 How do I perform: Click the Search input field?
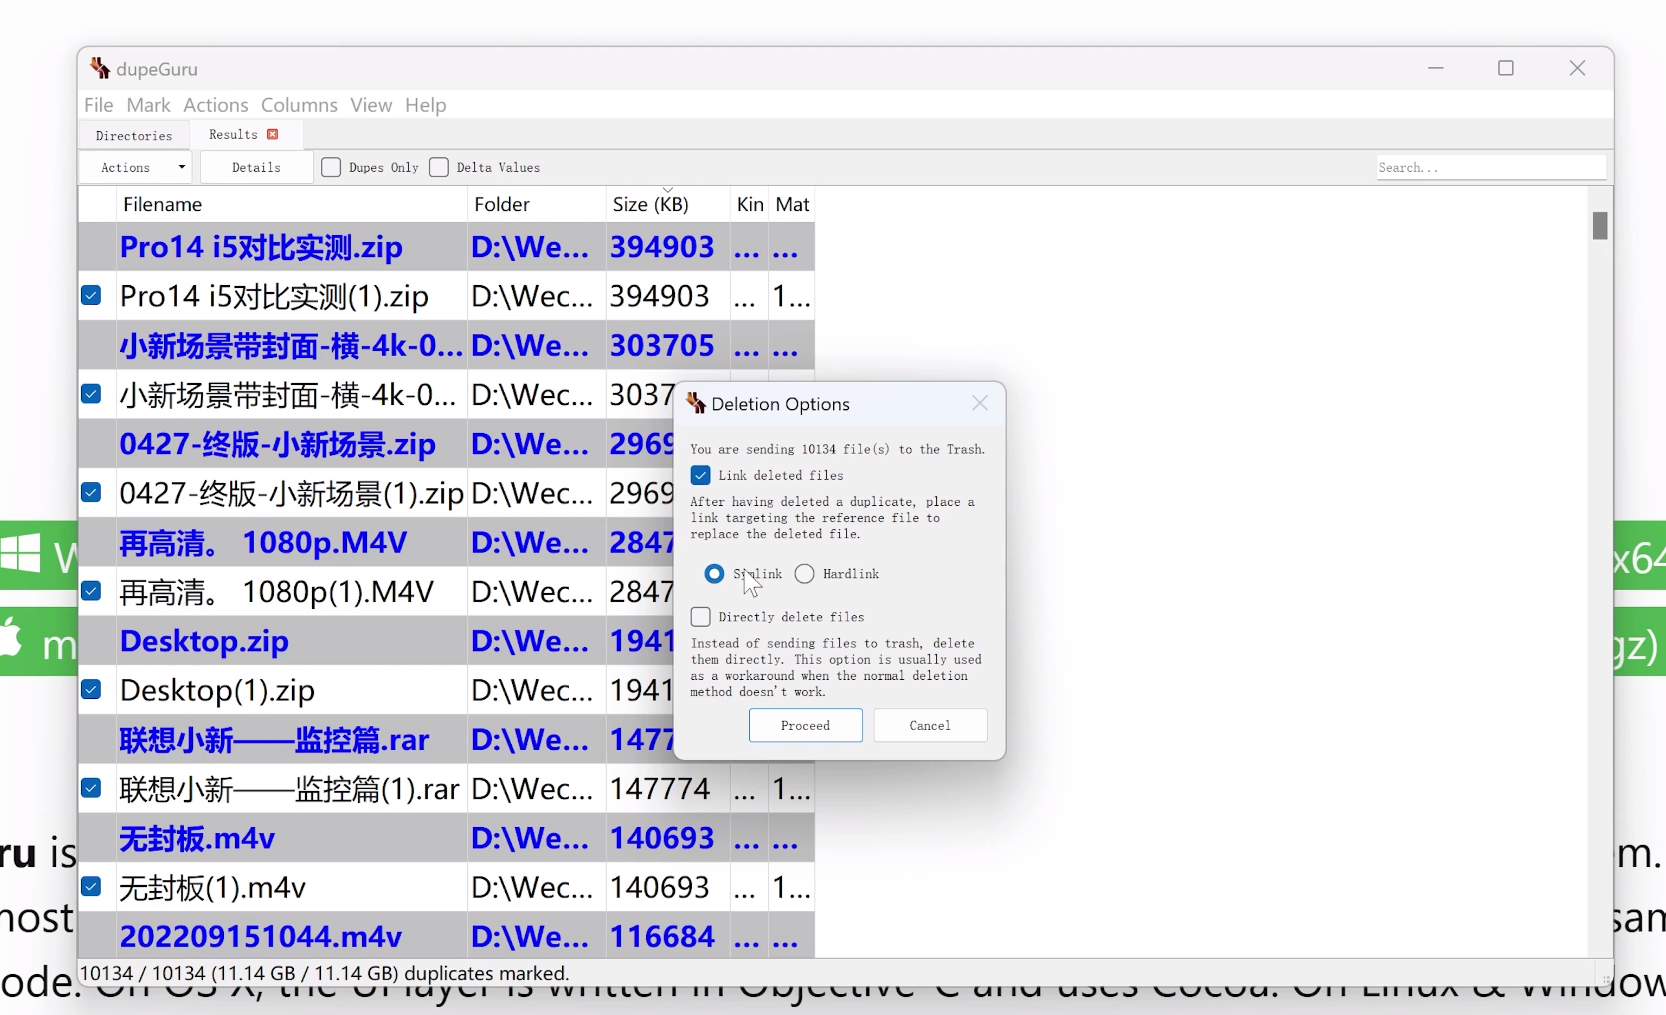pyautogui.click(x=1489, y=167)
